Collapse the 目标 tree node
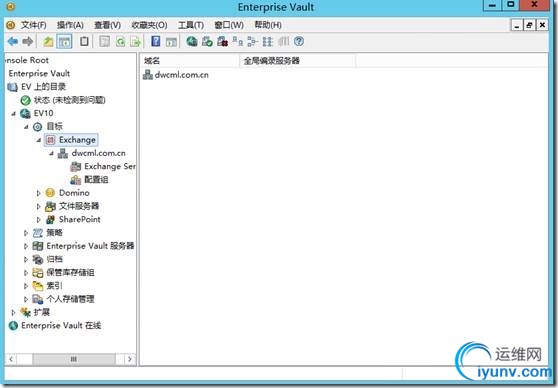This screenshot has height=388, width=558. [26, 127]
